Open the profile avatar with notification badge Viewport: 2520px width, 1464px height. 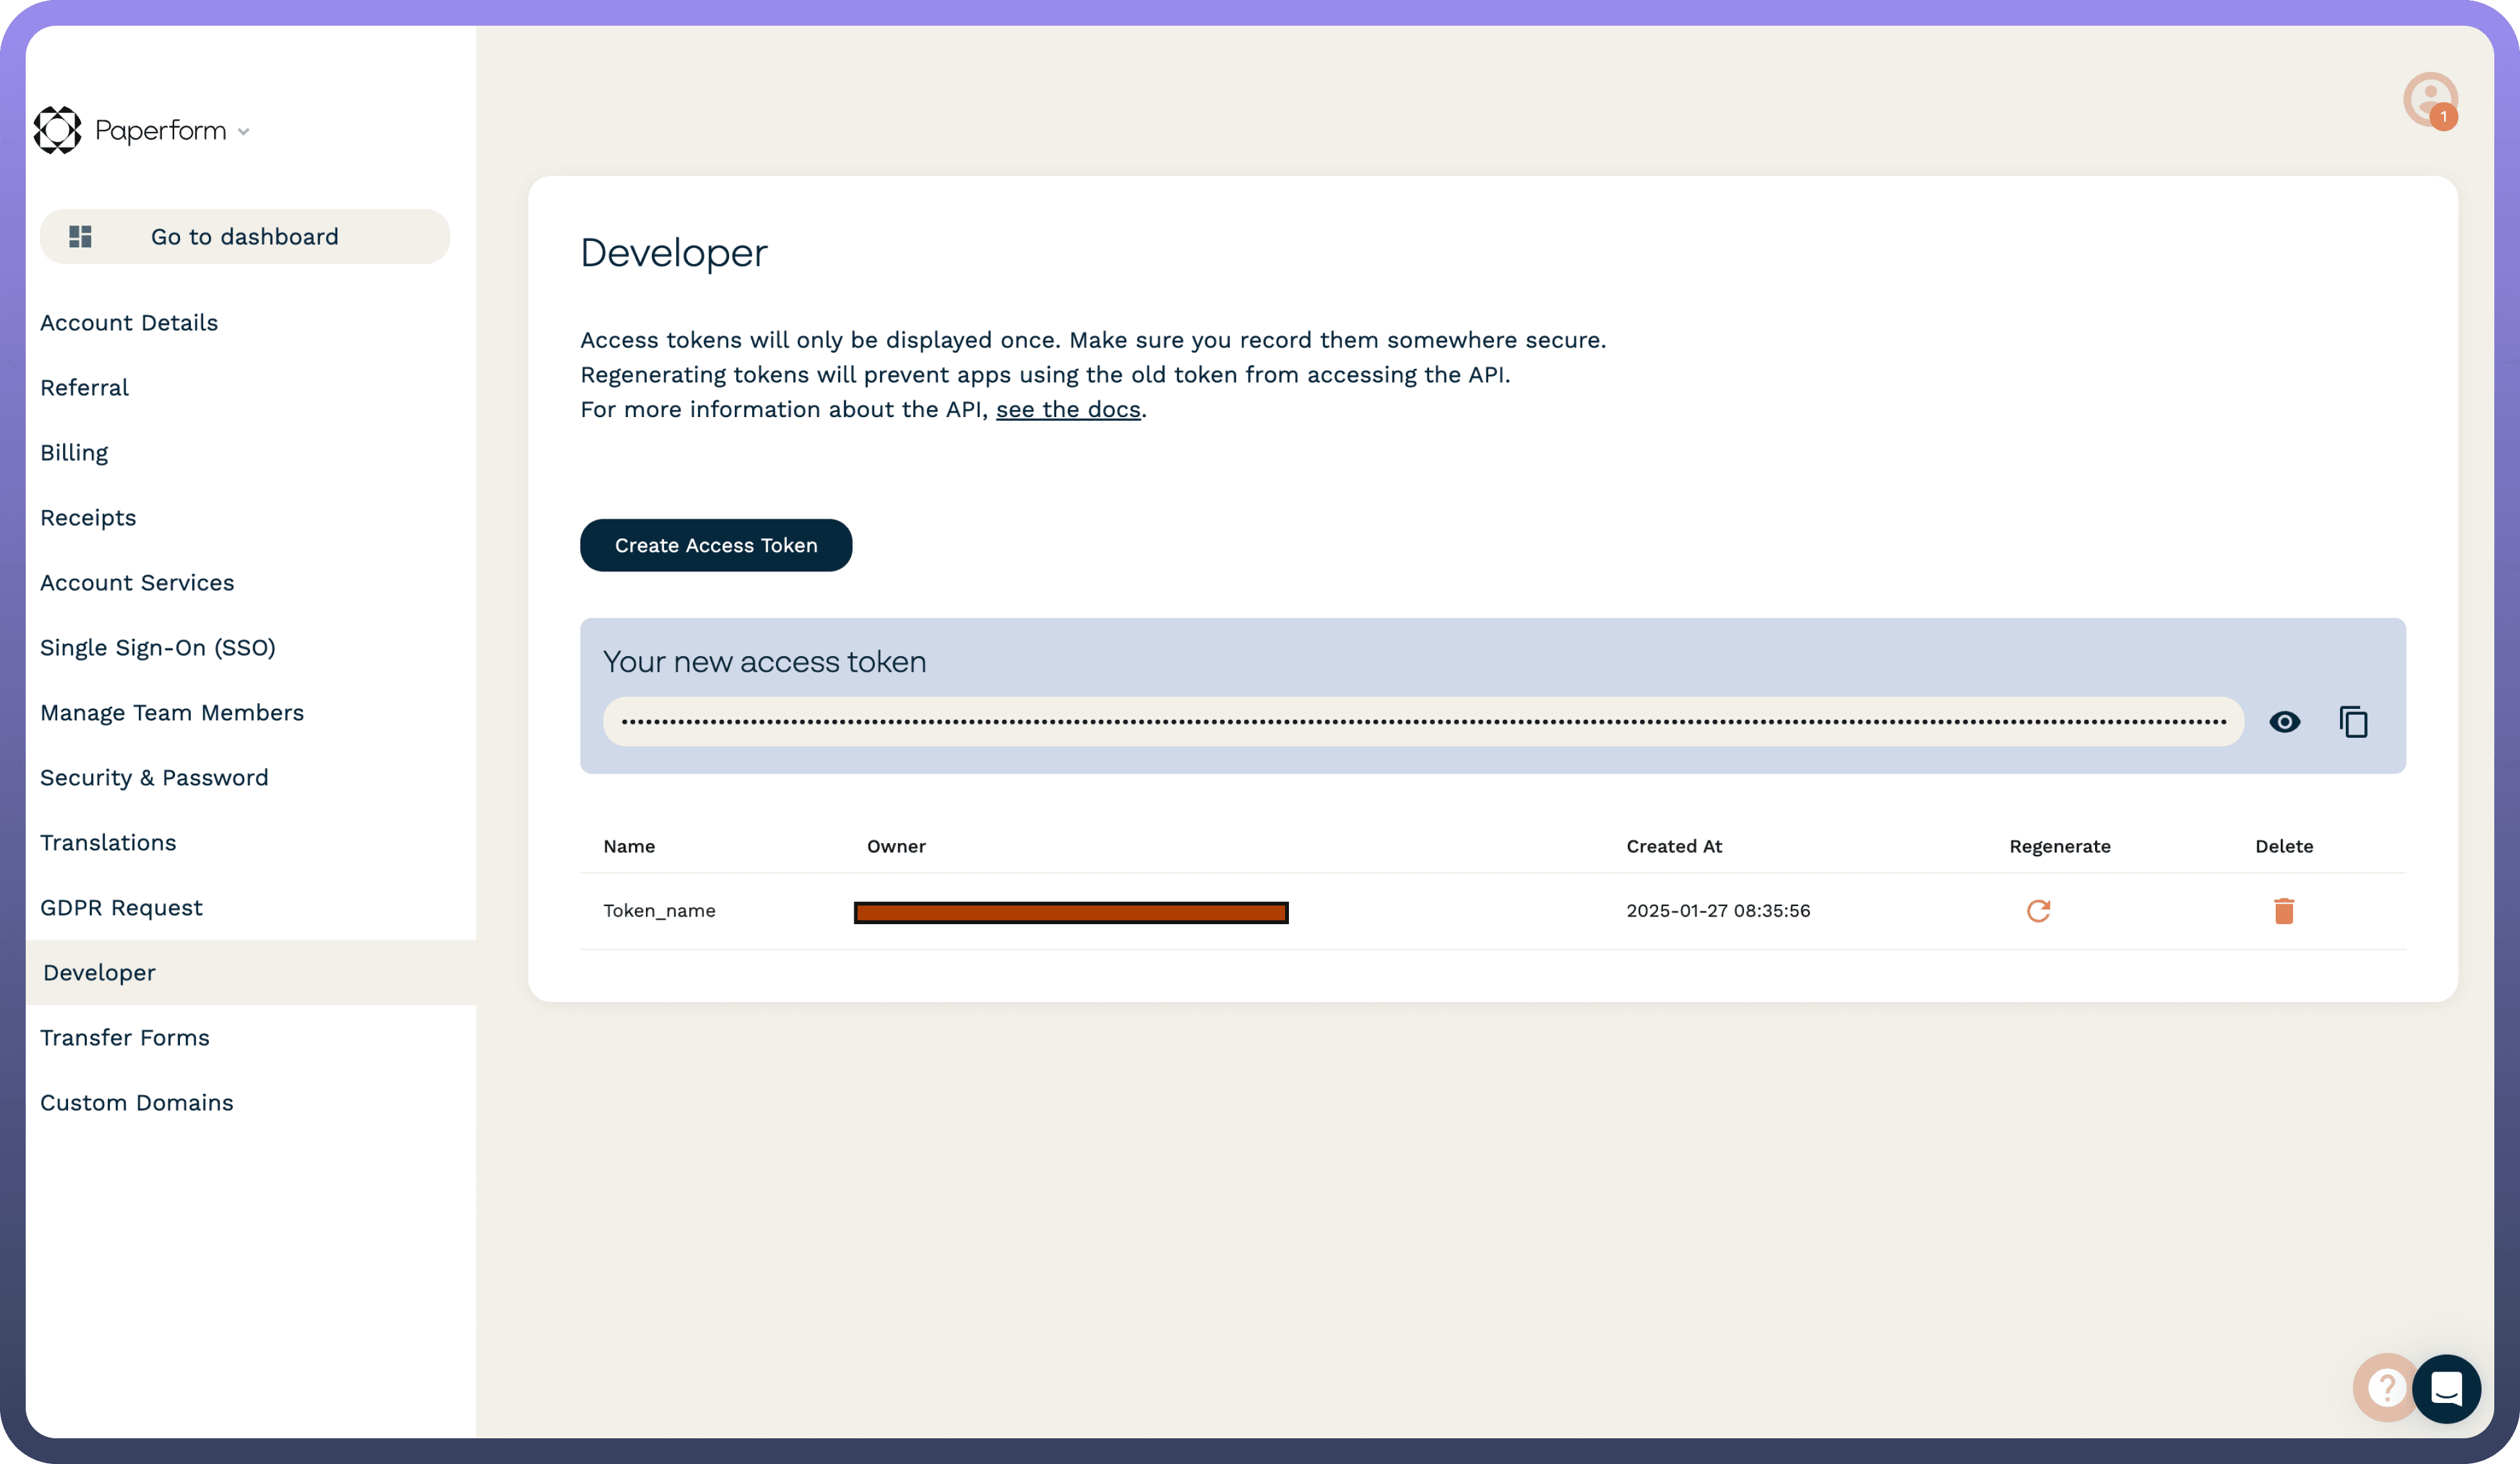[x=2430, y=99]
